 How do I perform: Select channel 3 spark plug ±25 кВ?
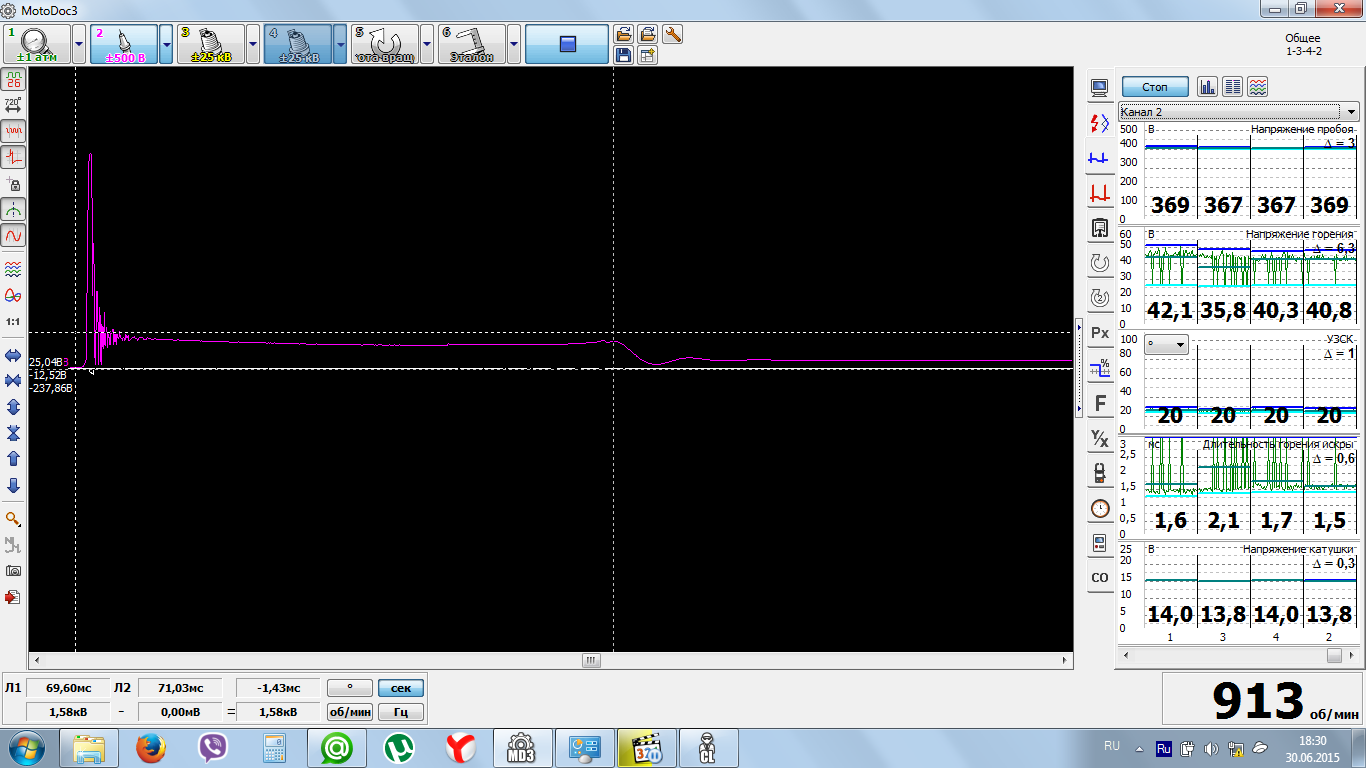click(x=211, y=44)
